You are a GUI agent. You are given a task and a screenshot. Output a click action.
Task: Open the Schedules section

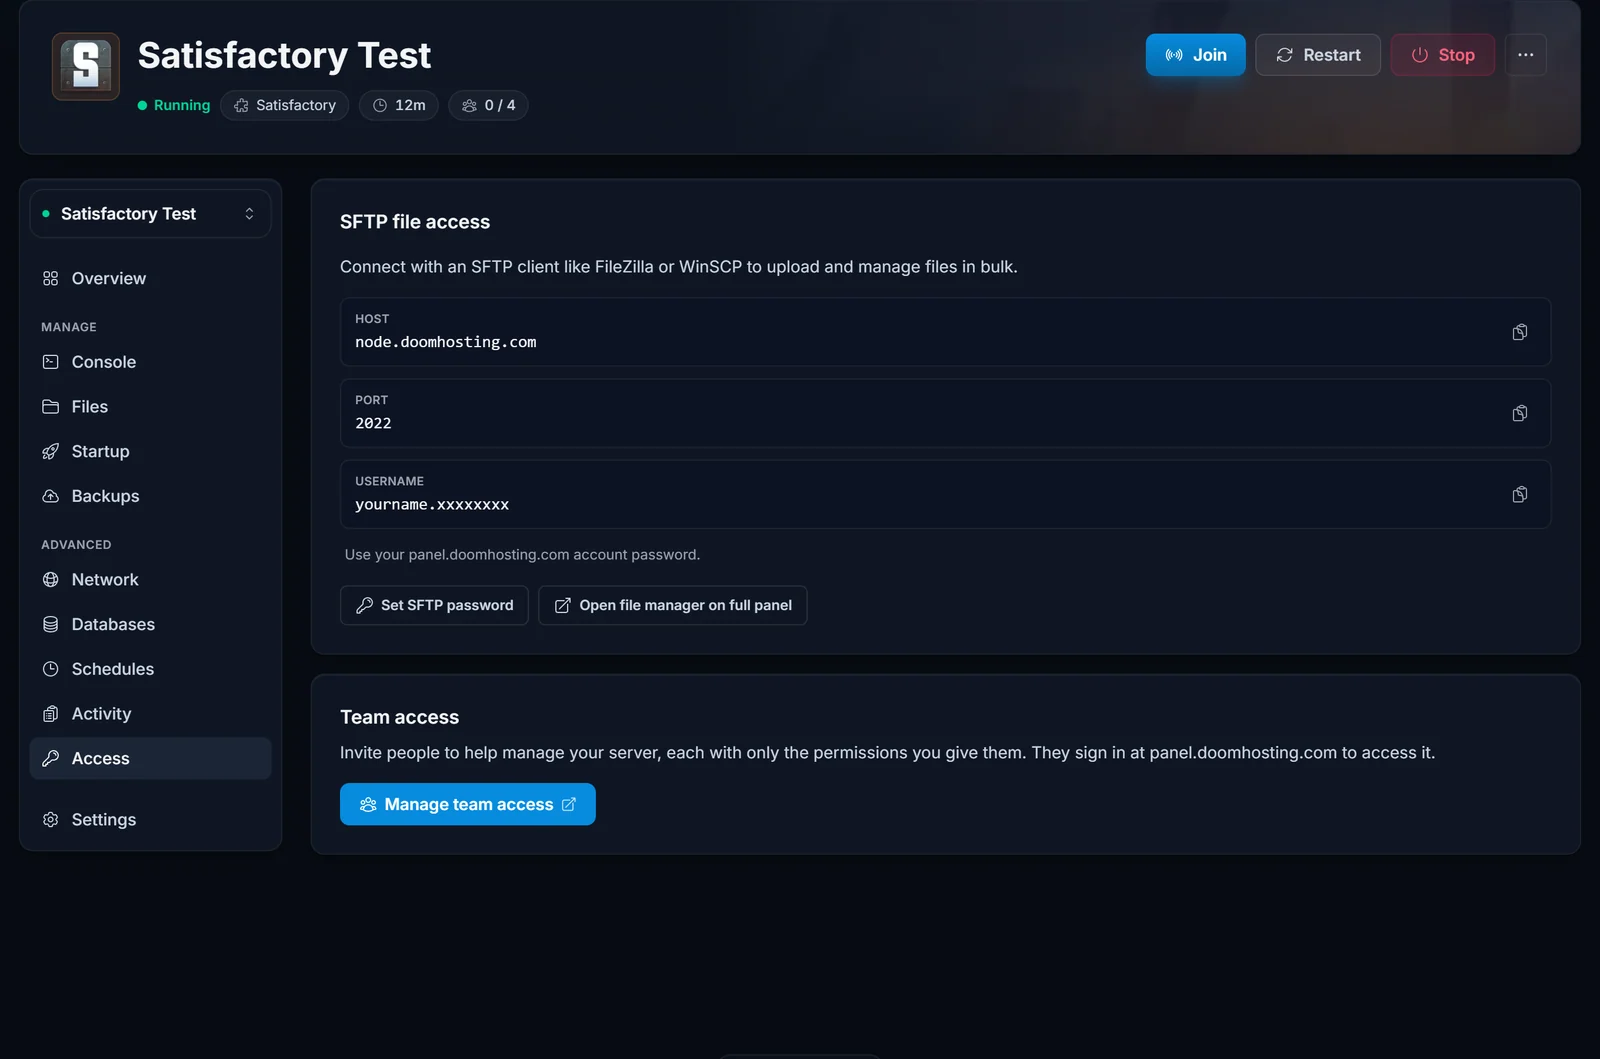coord(150,669)
